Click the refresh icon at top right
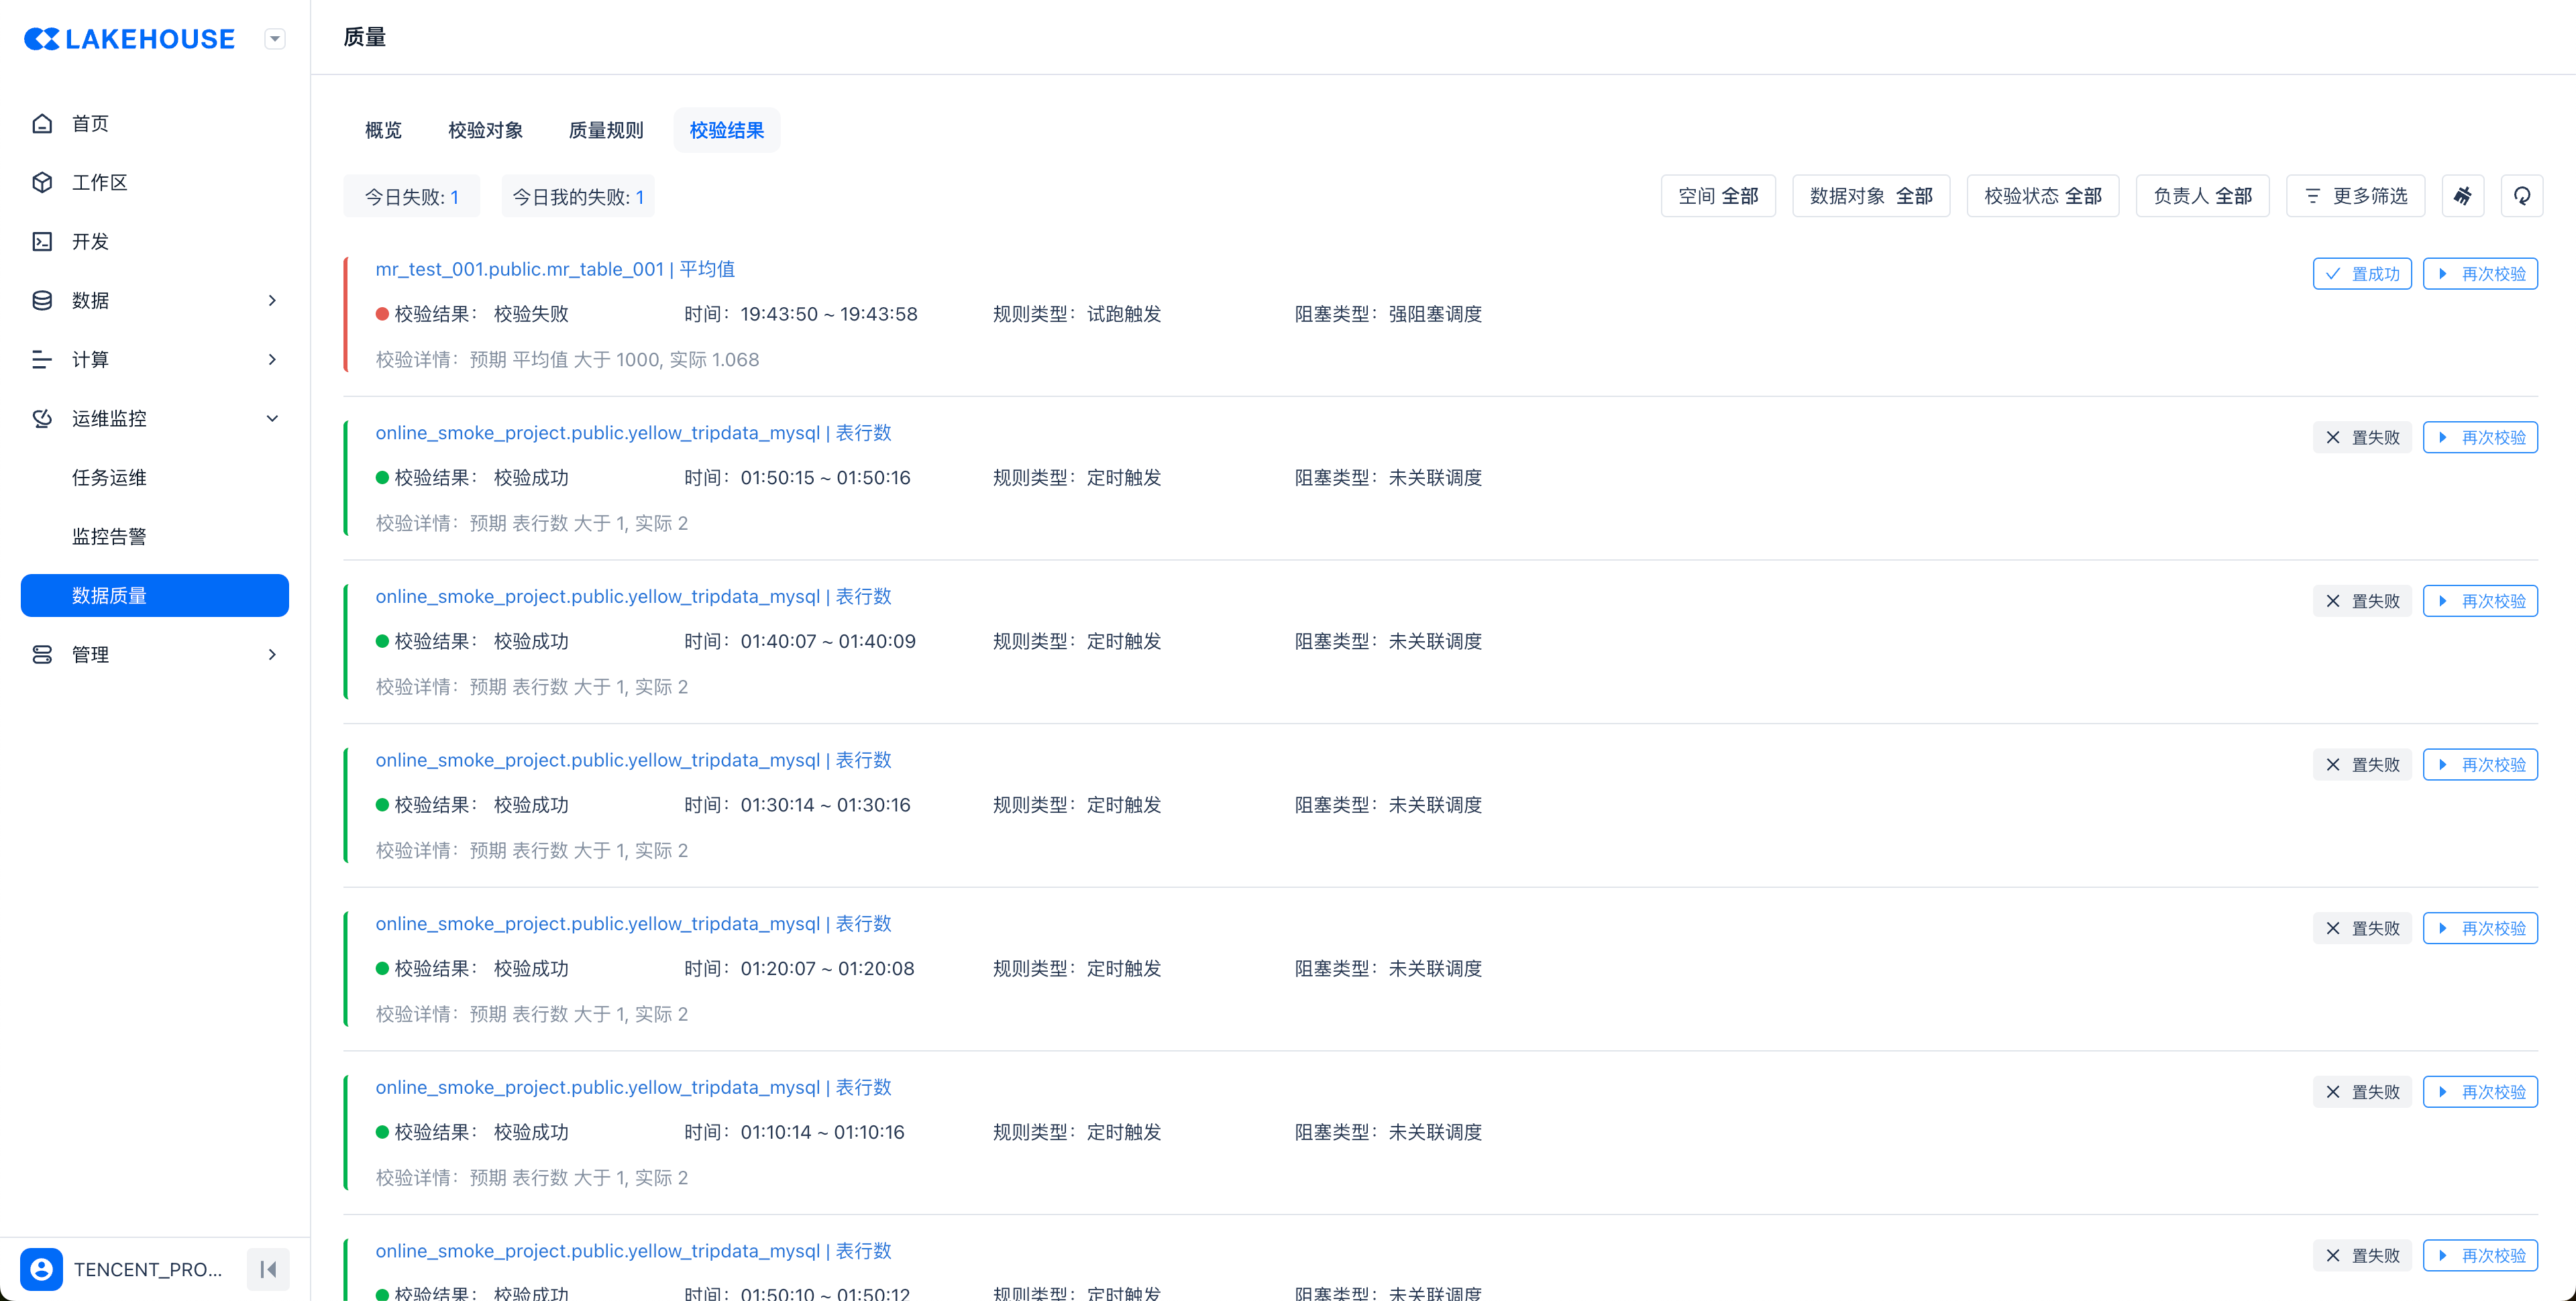The height and width of the screenshot is (1301, 2576). click(x=2521, y=196)
